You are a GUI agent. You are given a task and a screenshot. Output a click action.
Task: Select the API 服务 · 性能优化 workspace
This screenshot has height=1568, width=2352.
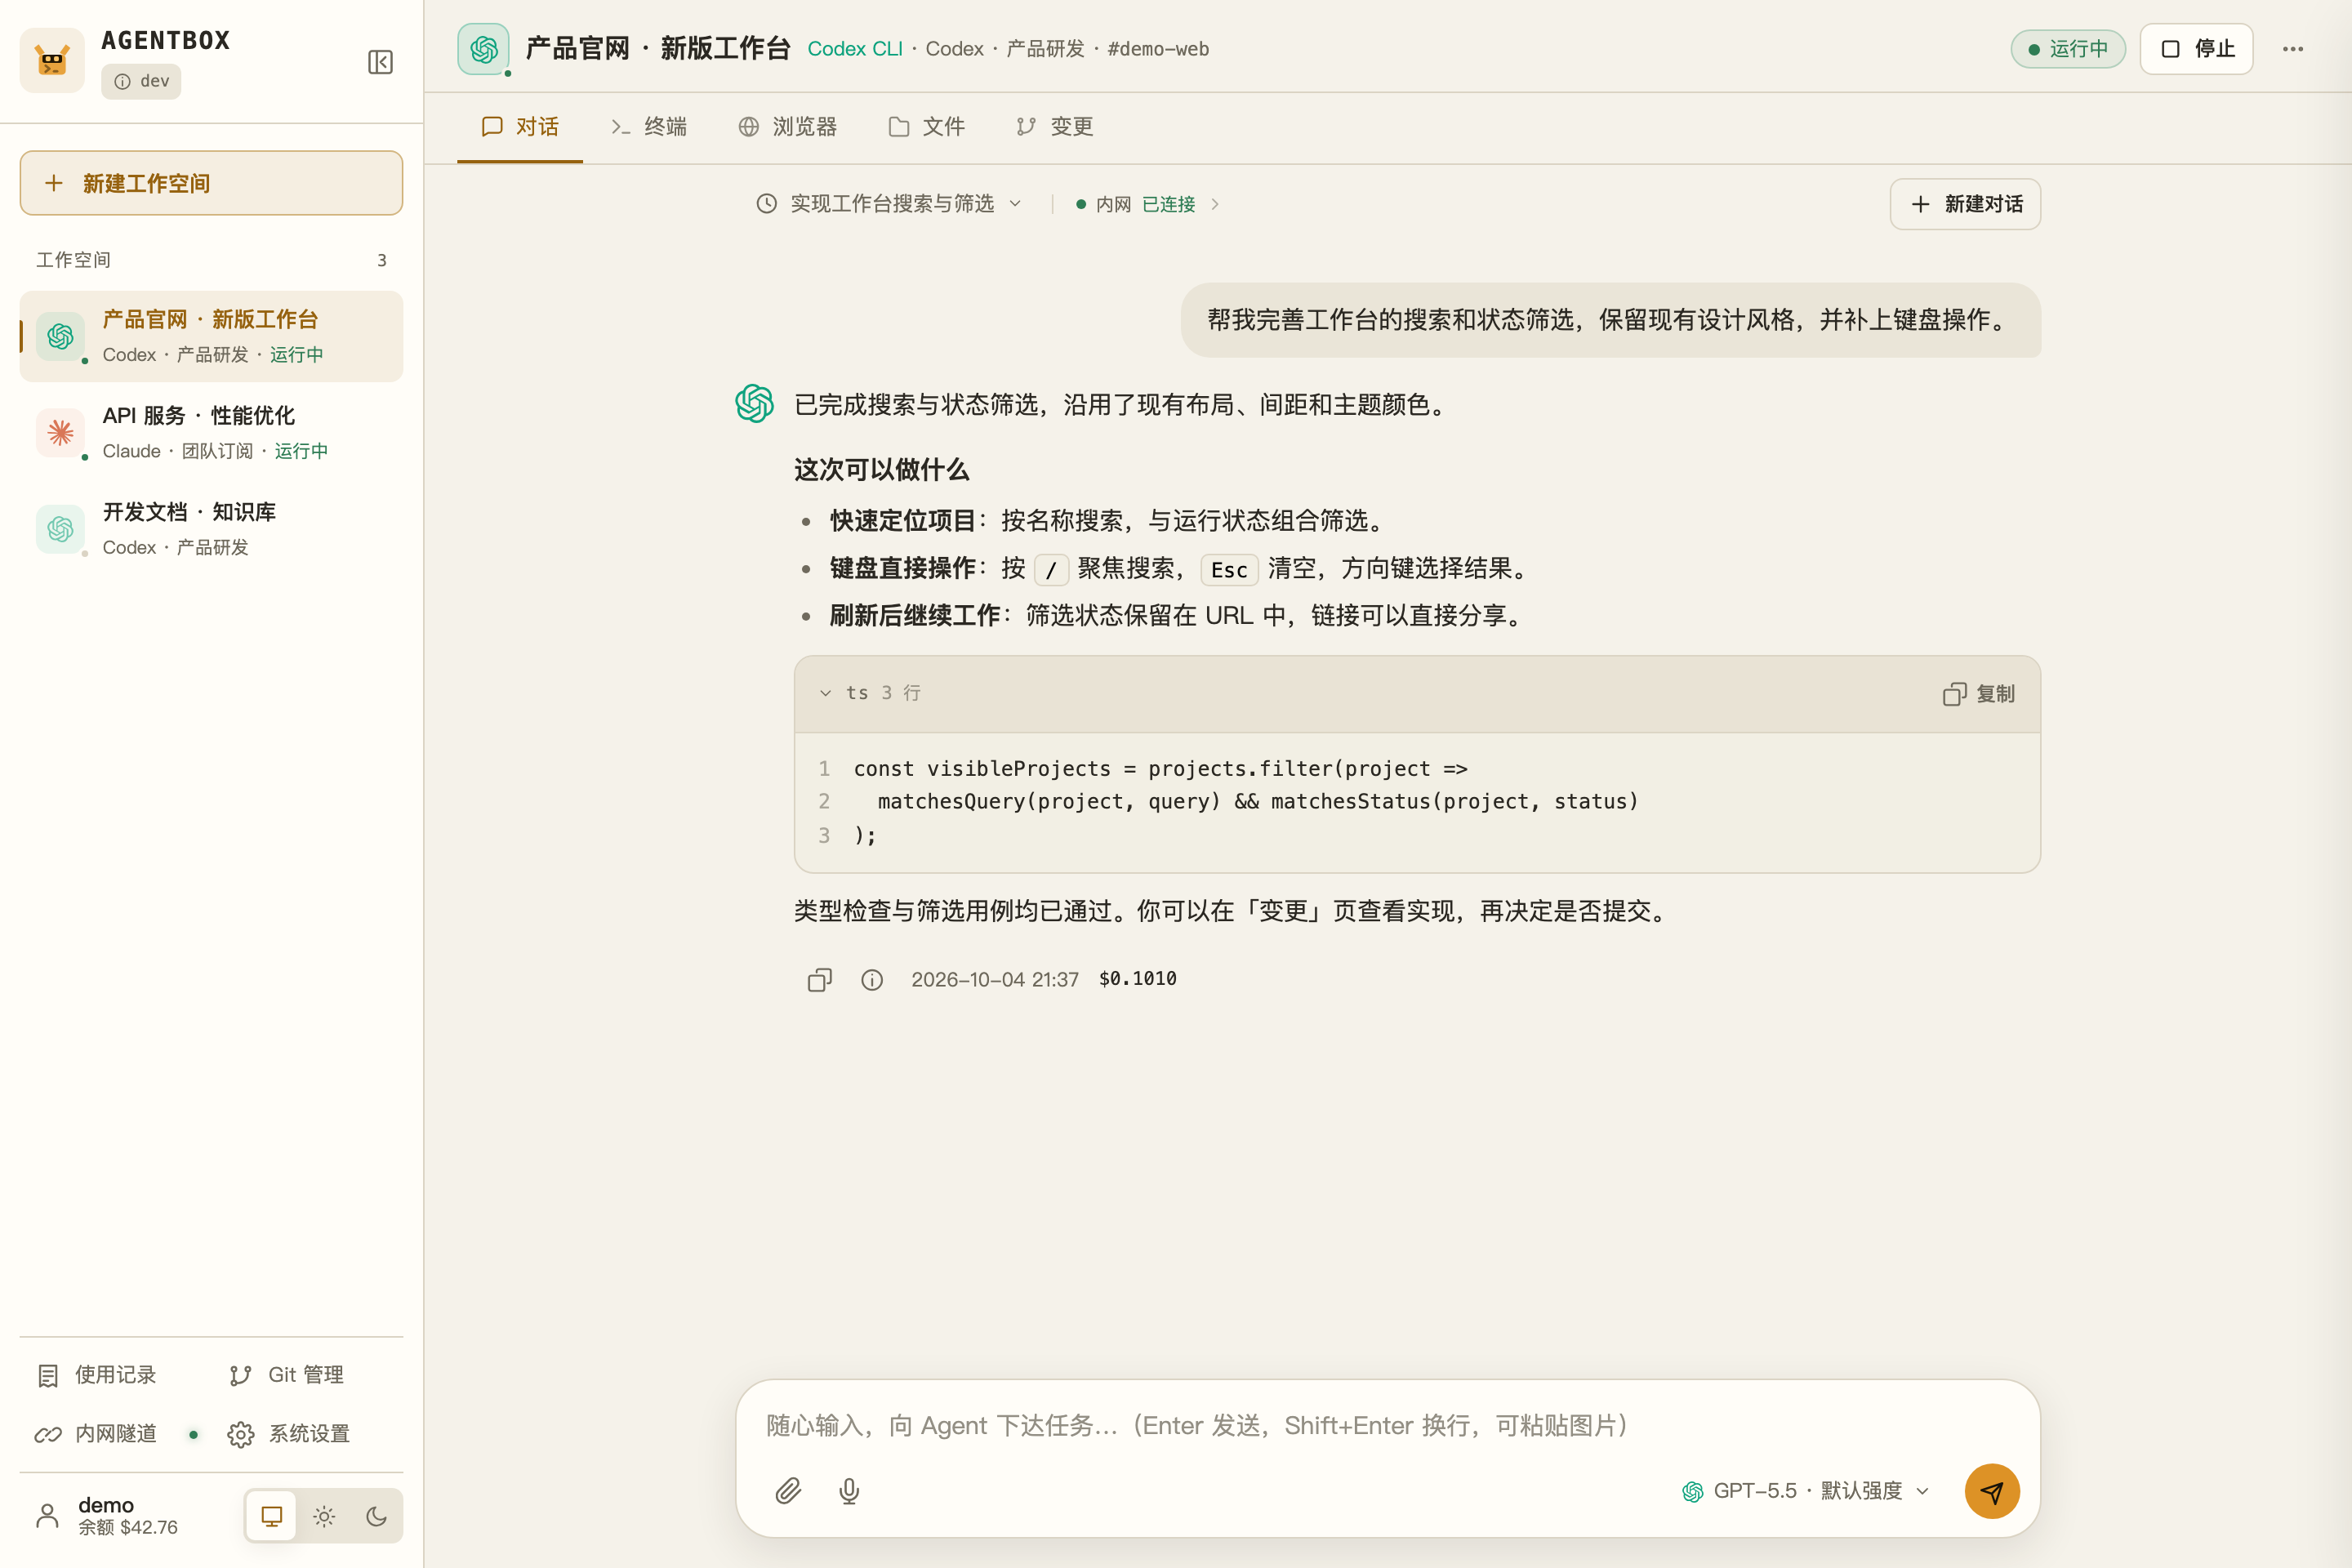click(211, 432)
